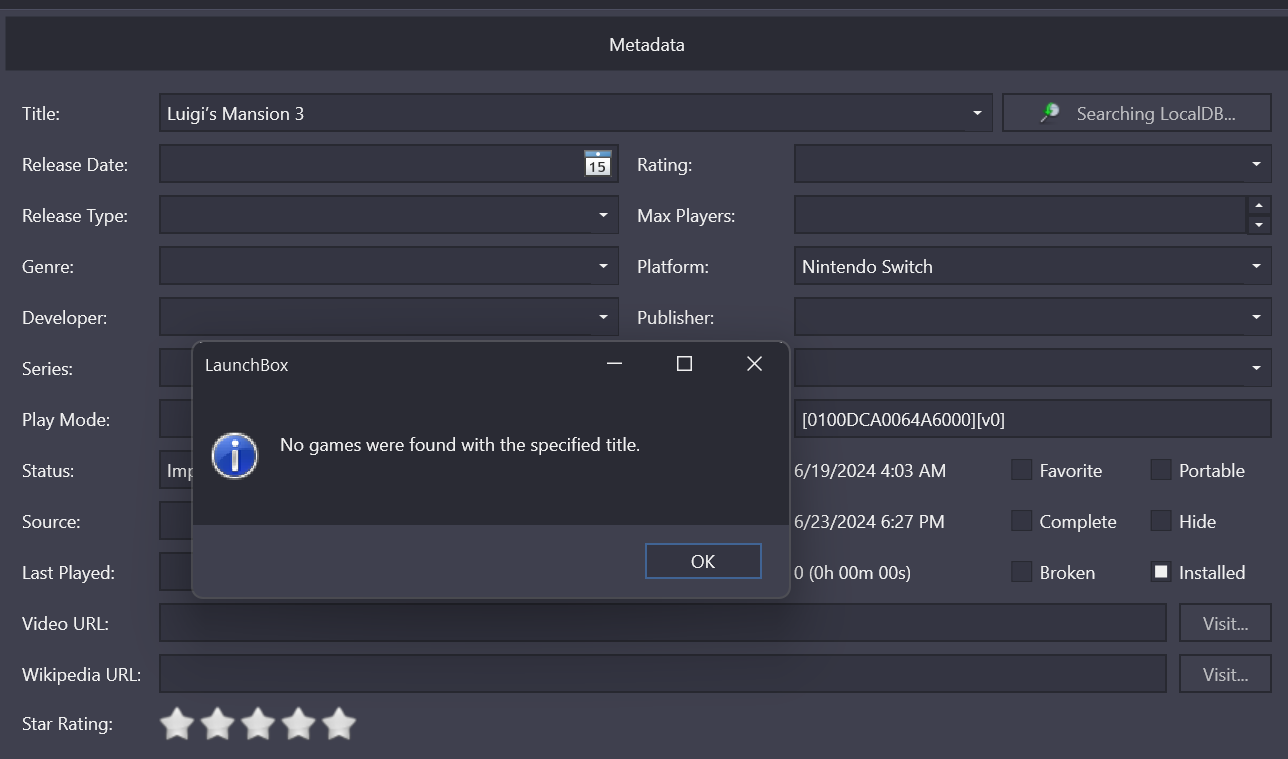Give five stars using the last star
This screenshot has width=1288, height=759.
[339, 724]
